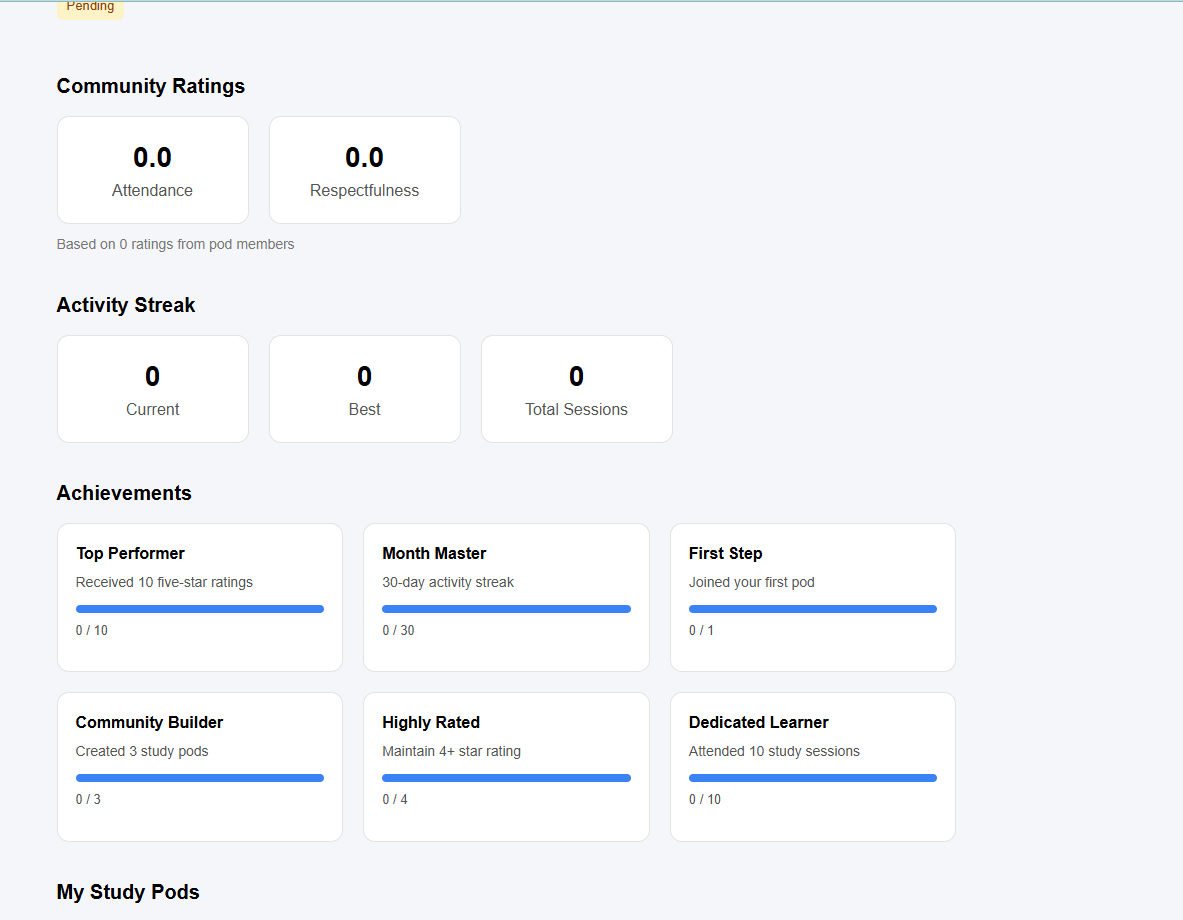
Task: Click the Dedicated Learner achievement card
Action: pyautogui.click(x=813, y=767)
